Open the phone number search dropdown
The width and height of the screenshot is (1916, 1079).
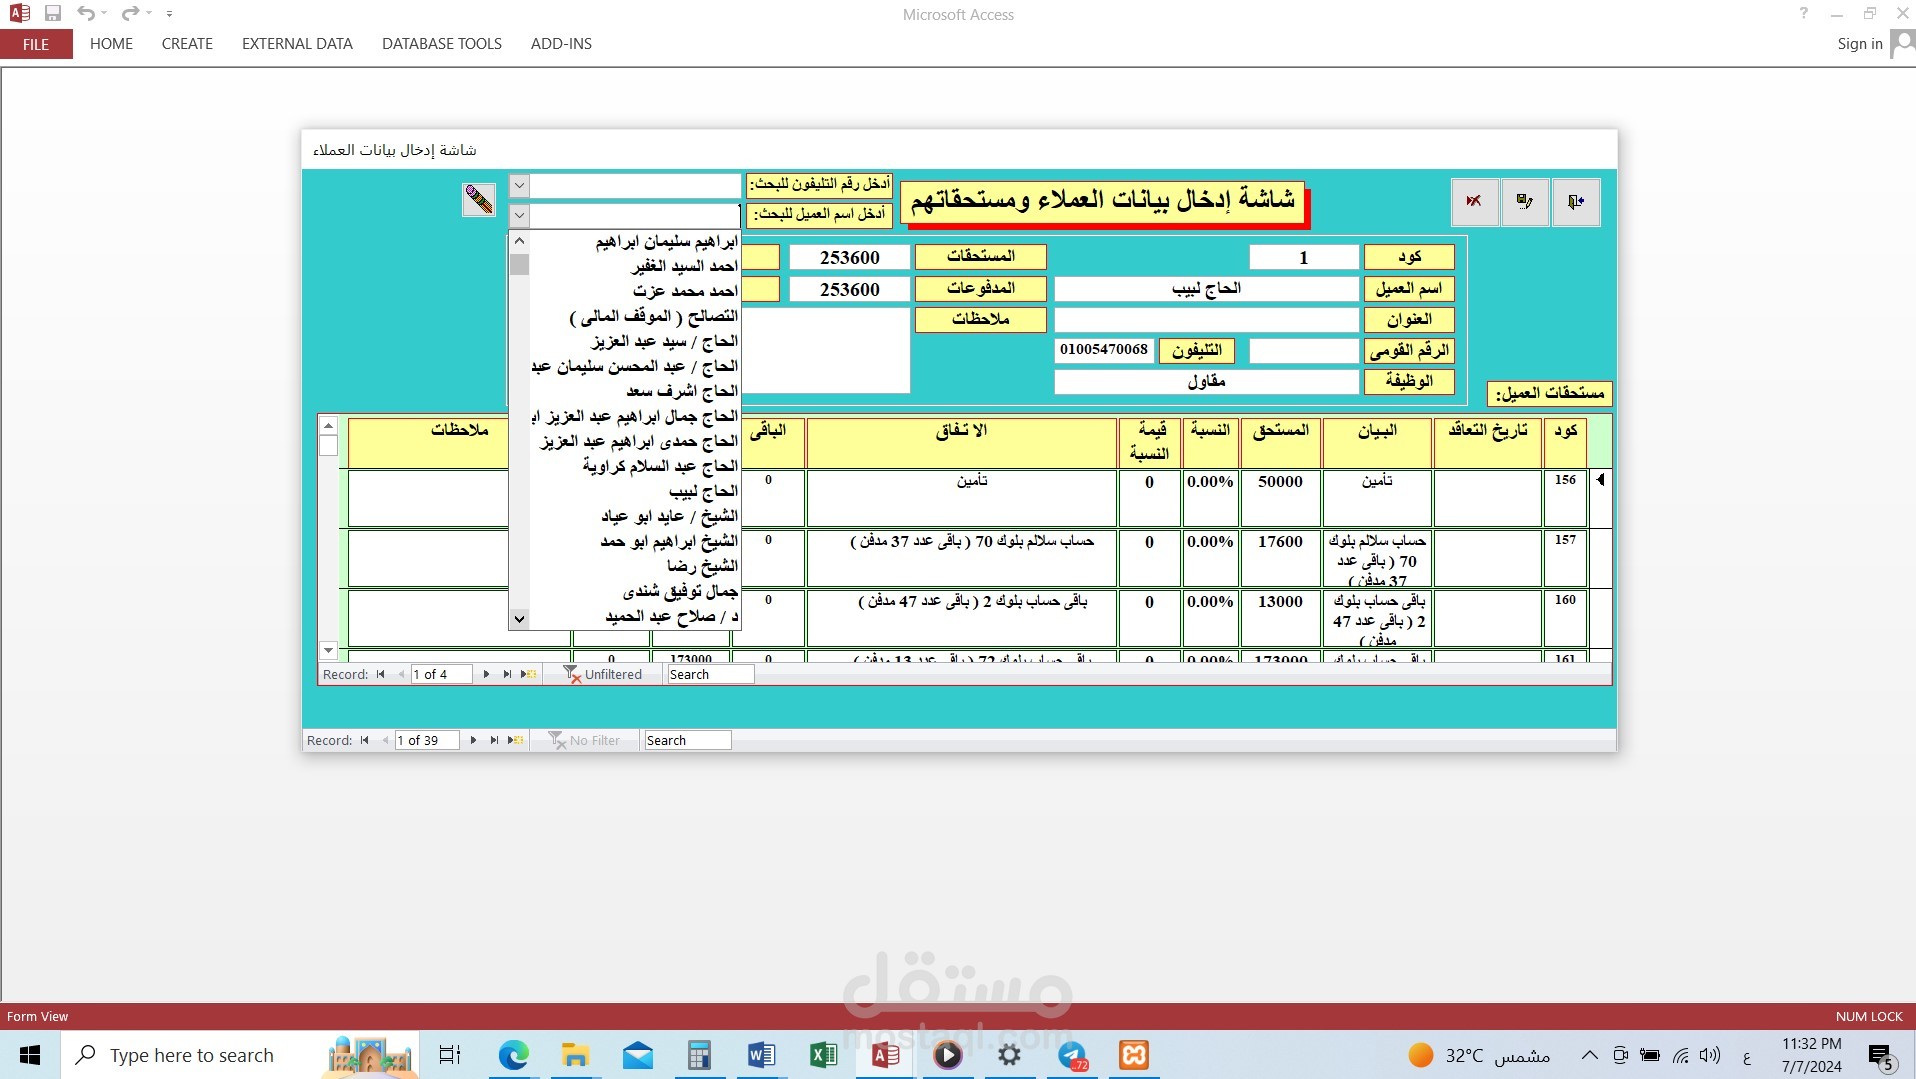tap(518, 185)
